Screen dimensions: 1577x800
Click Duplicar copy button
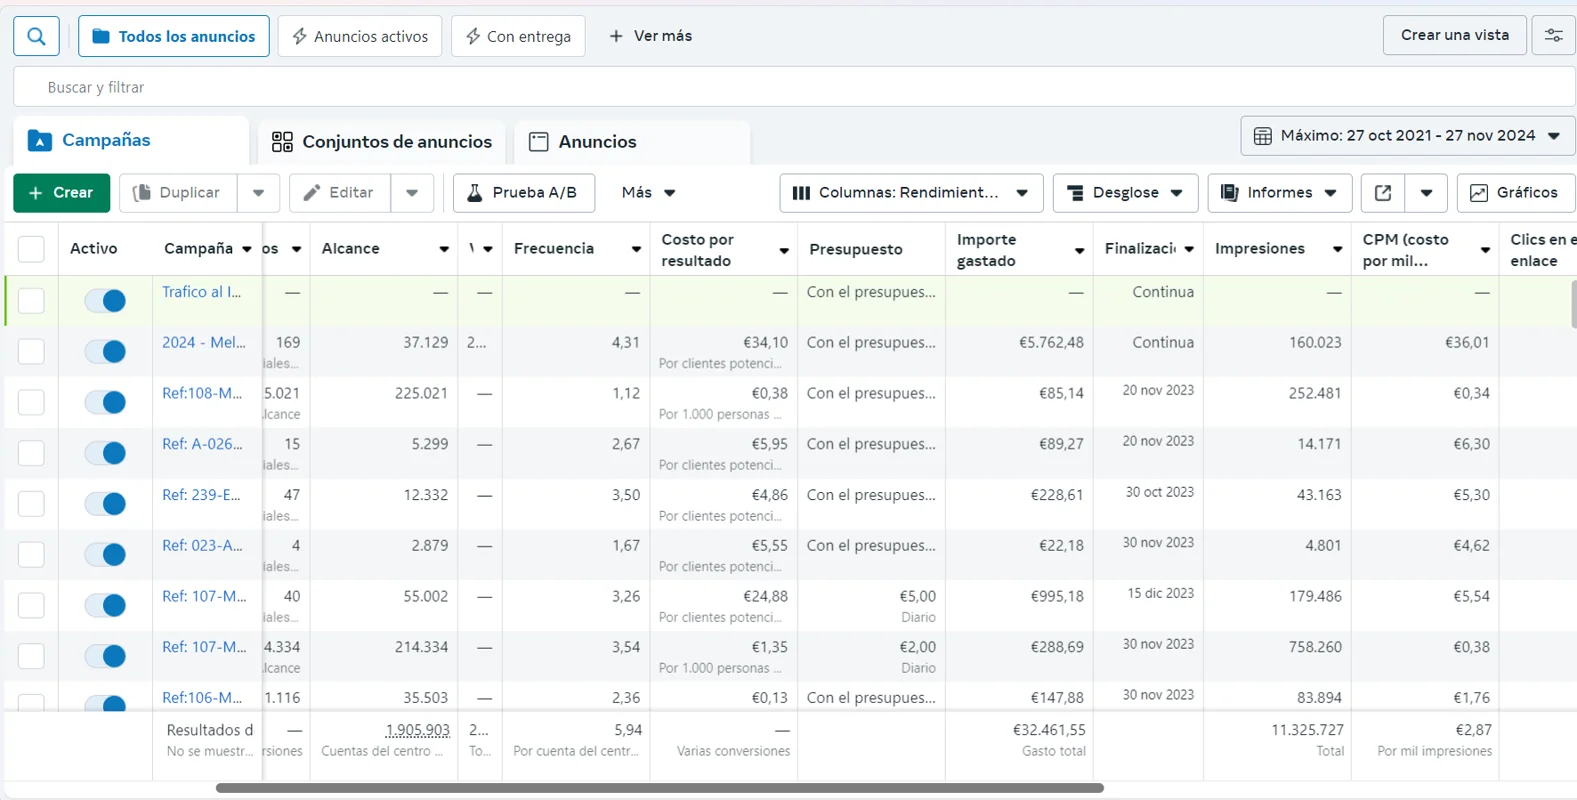click(178, 193)
